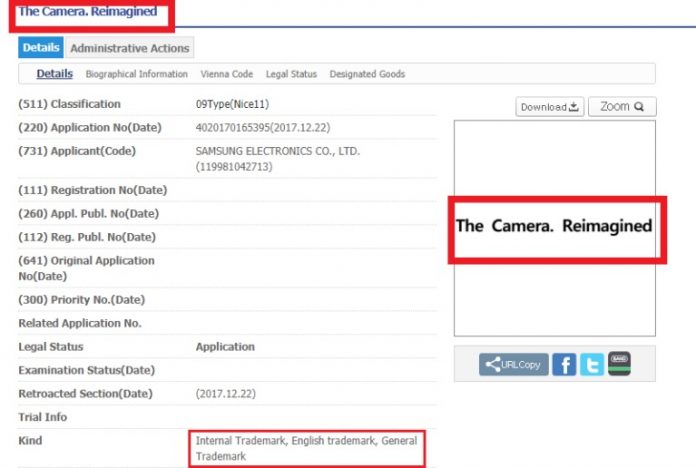
Task: Select 'SAMSUNG ELECTRONICS CO., LTD.' applicant text
Action: click(277, 151)
